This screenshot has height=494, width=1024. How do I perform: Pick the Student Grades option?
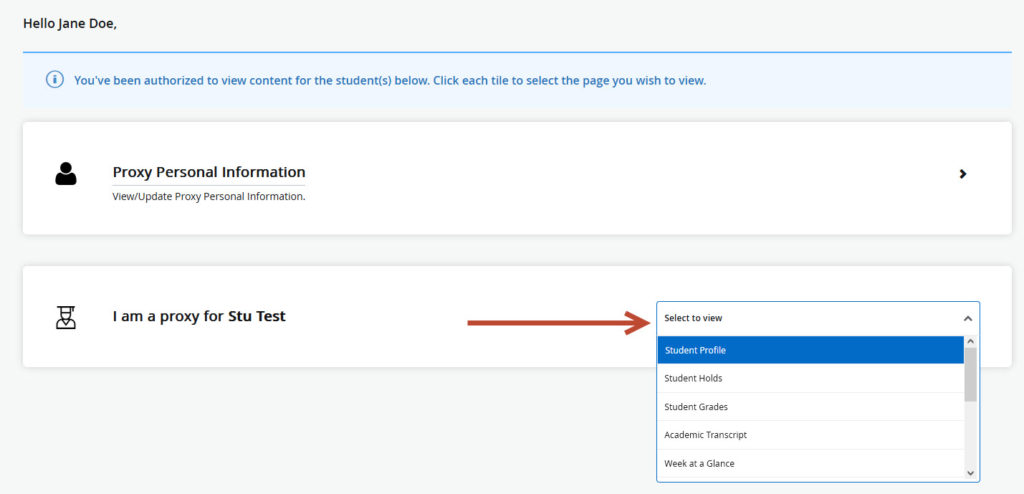pos(810,406)
